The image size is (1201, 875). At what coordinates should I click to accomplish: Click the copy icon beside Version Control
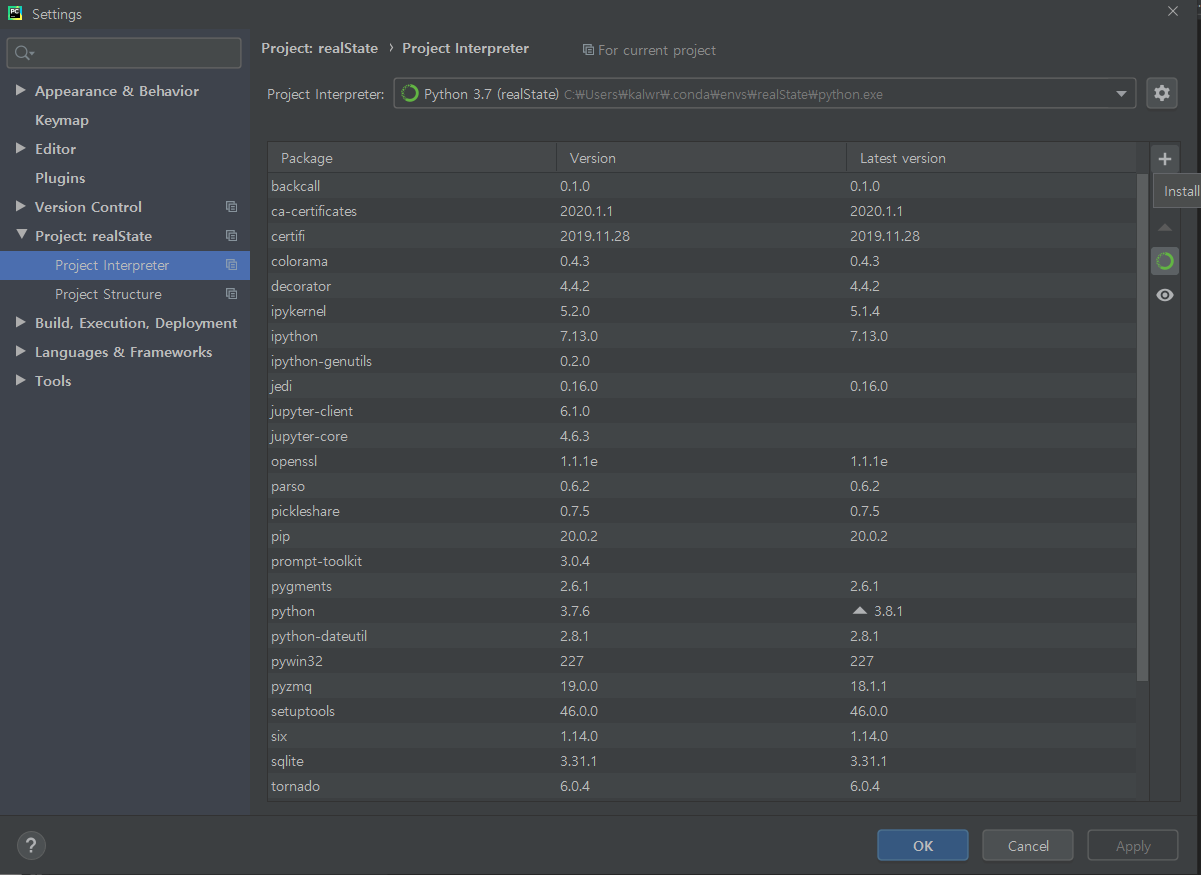pyautogui.click(x=231, y=207)
